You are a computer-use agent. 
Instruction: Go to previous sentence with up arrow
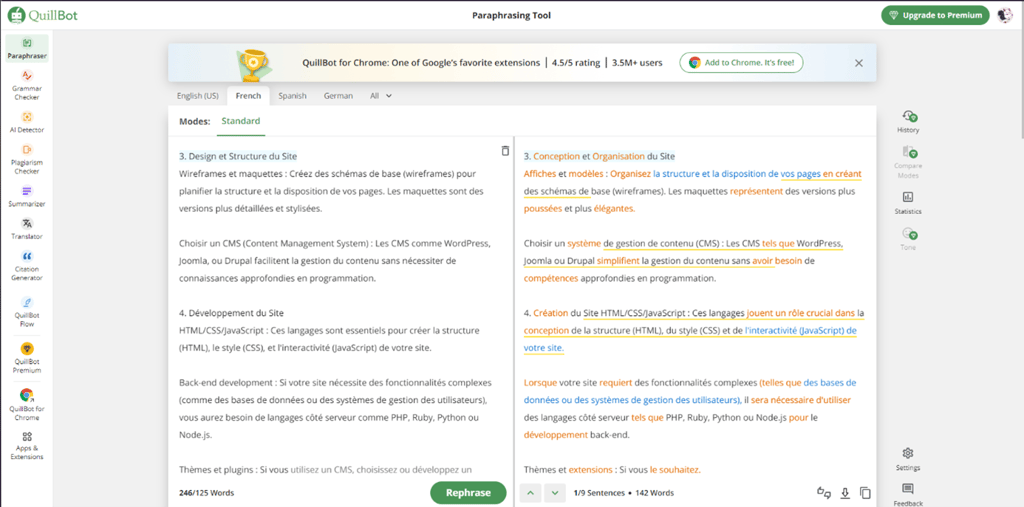pos(530,493)
